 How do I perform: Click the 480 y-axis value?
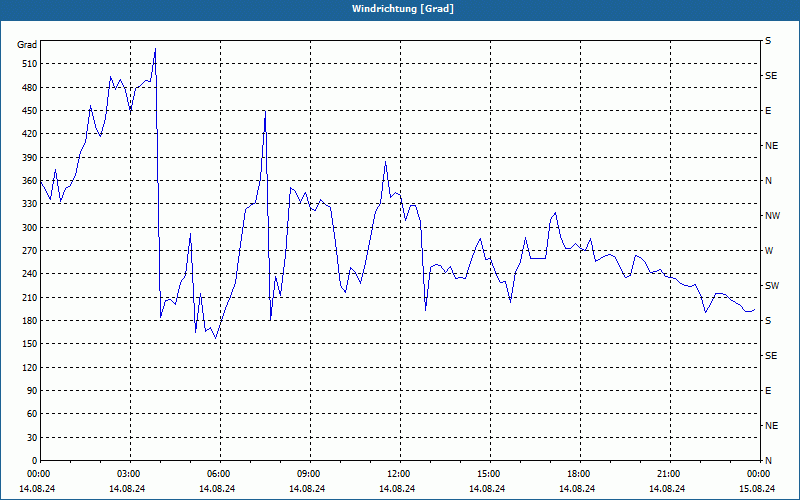tap(30, 87)
